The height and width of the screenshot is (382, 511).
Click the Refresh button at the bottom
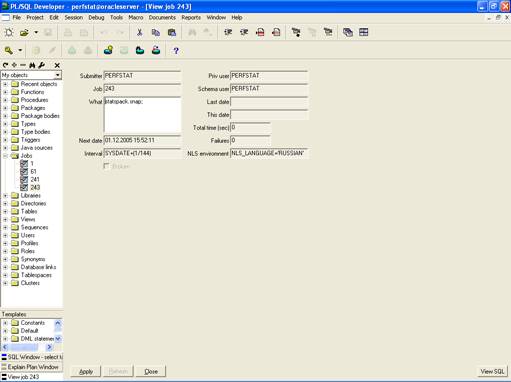tap(118, 371)
